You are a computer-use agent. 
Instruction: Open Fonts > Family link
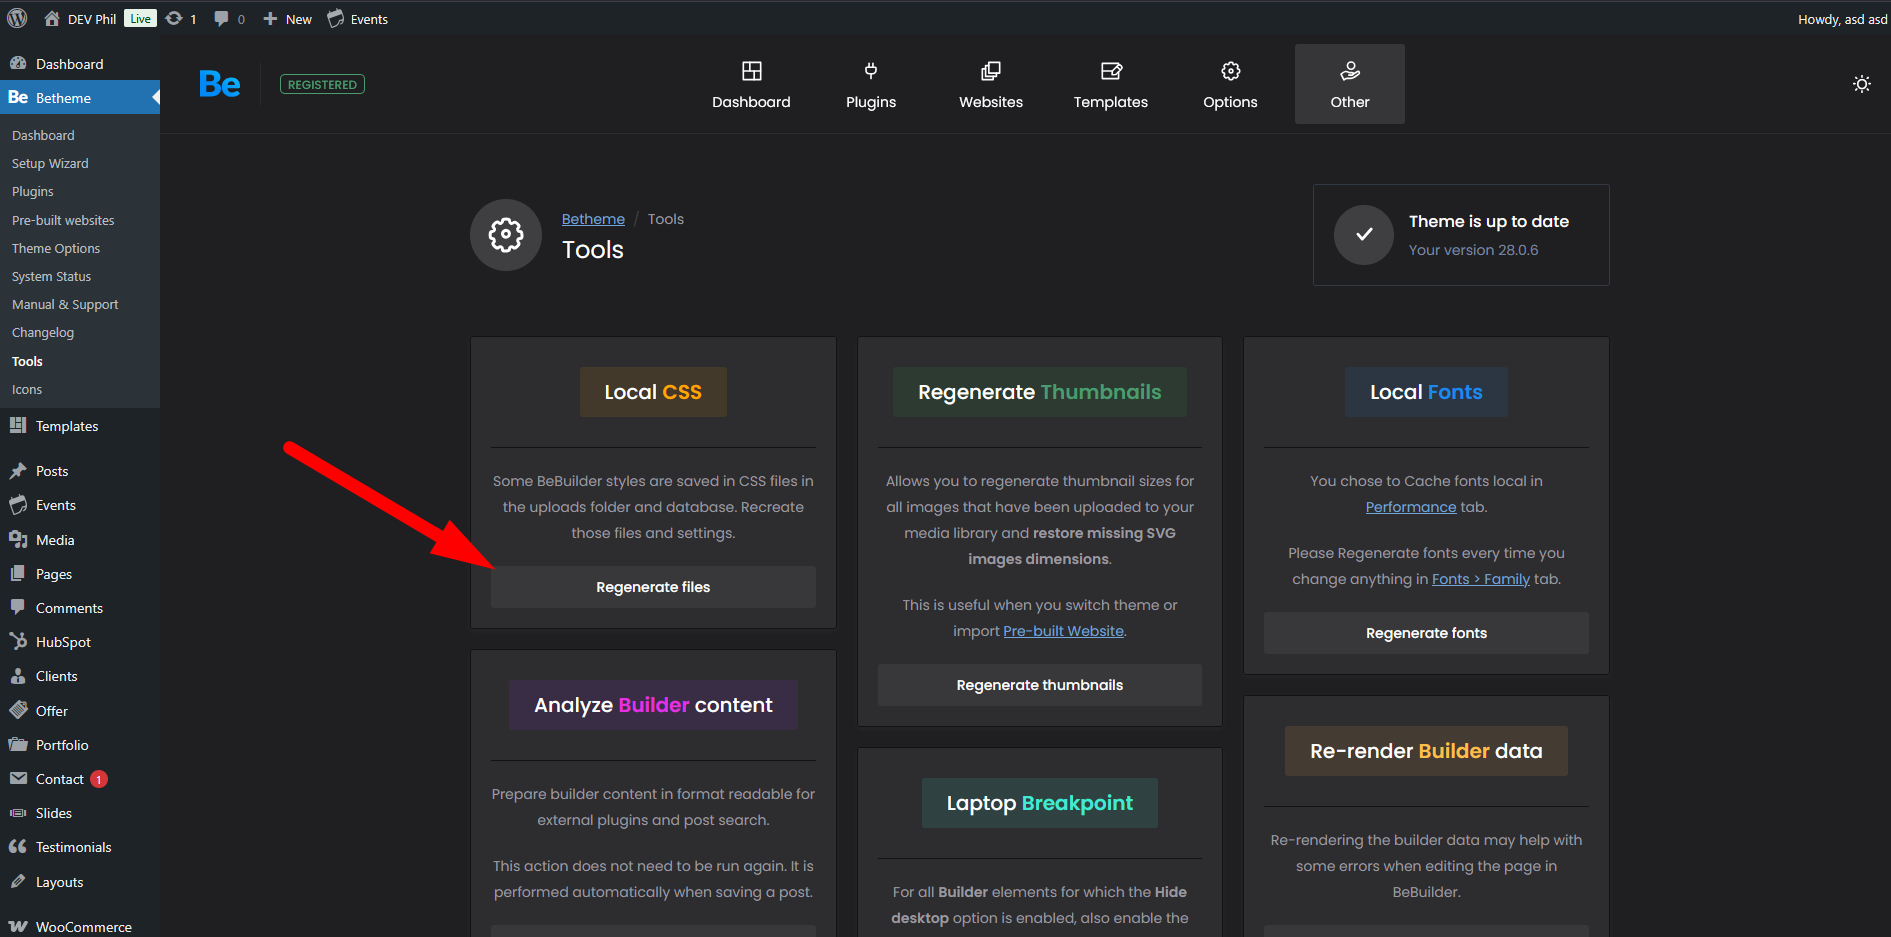pyautogui.click(x=1481, y=579)
